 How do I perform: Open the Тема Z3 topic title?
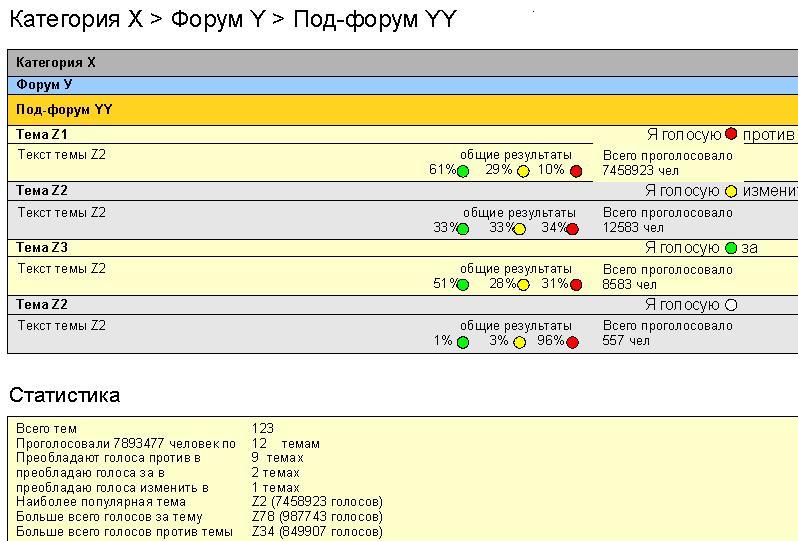(42, 248)
